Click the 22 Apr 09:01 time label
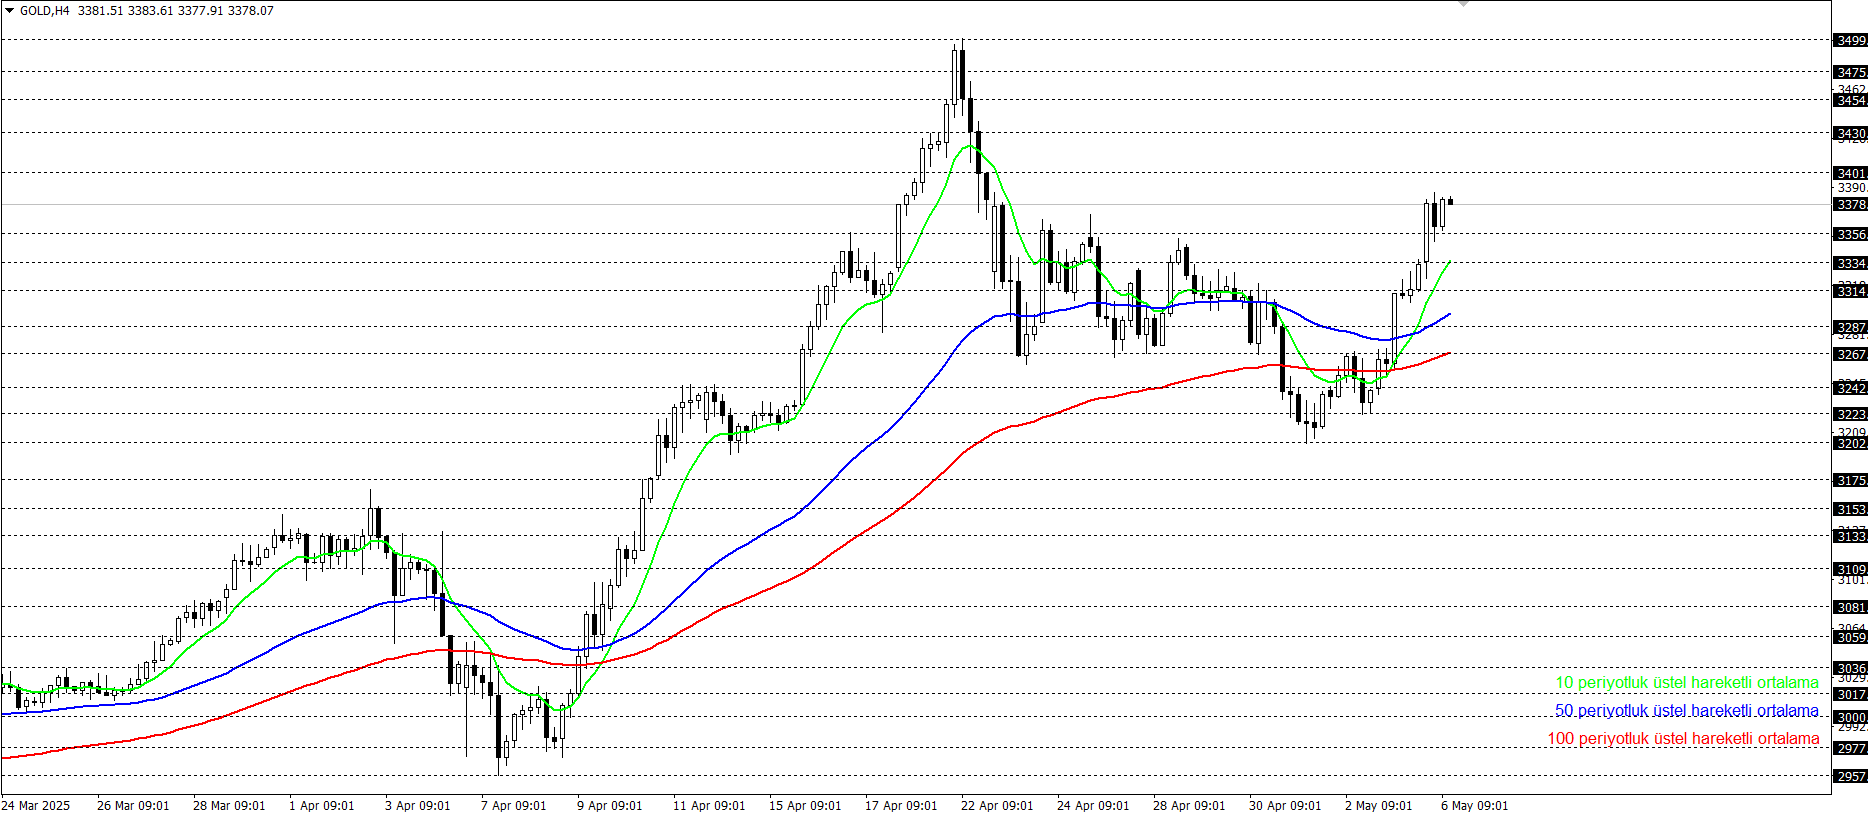1868x818 pixels. click(997, 806)
